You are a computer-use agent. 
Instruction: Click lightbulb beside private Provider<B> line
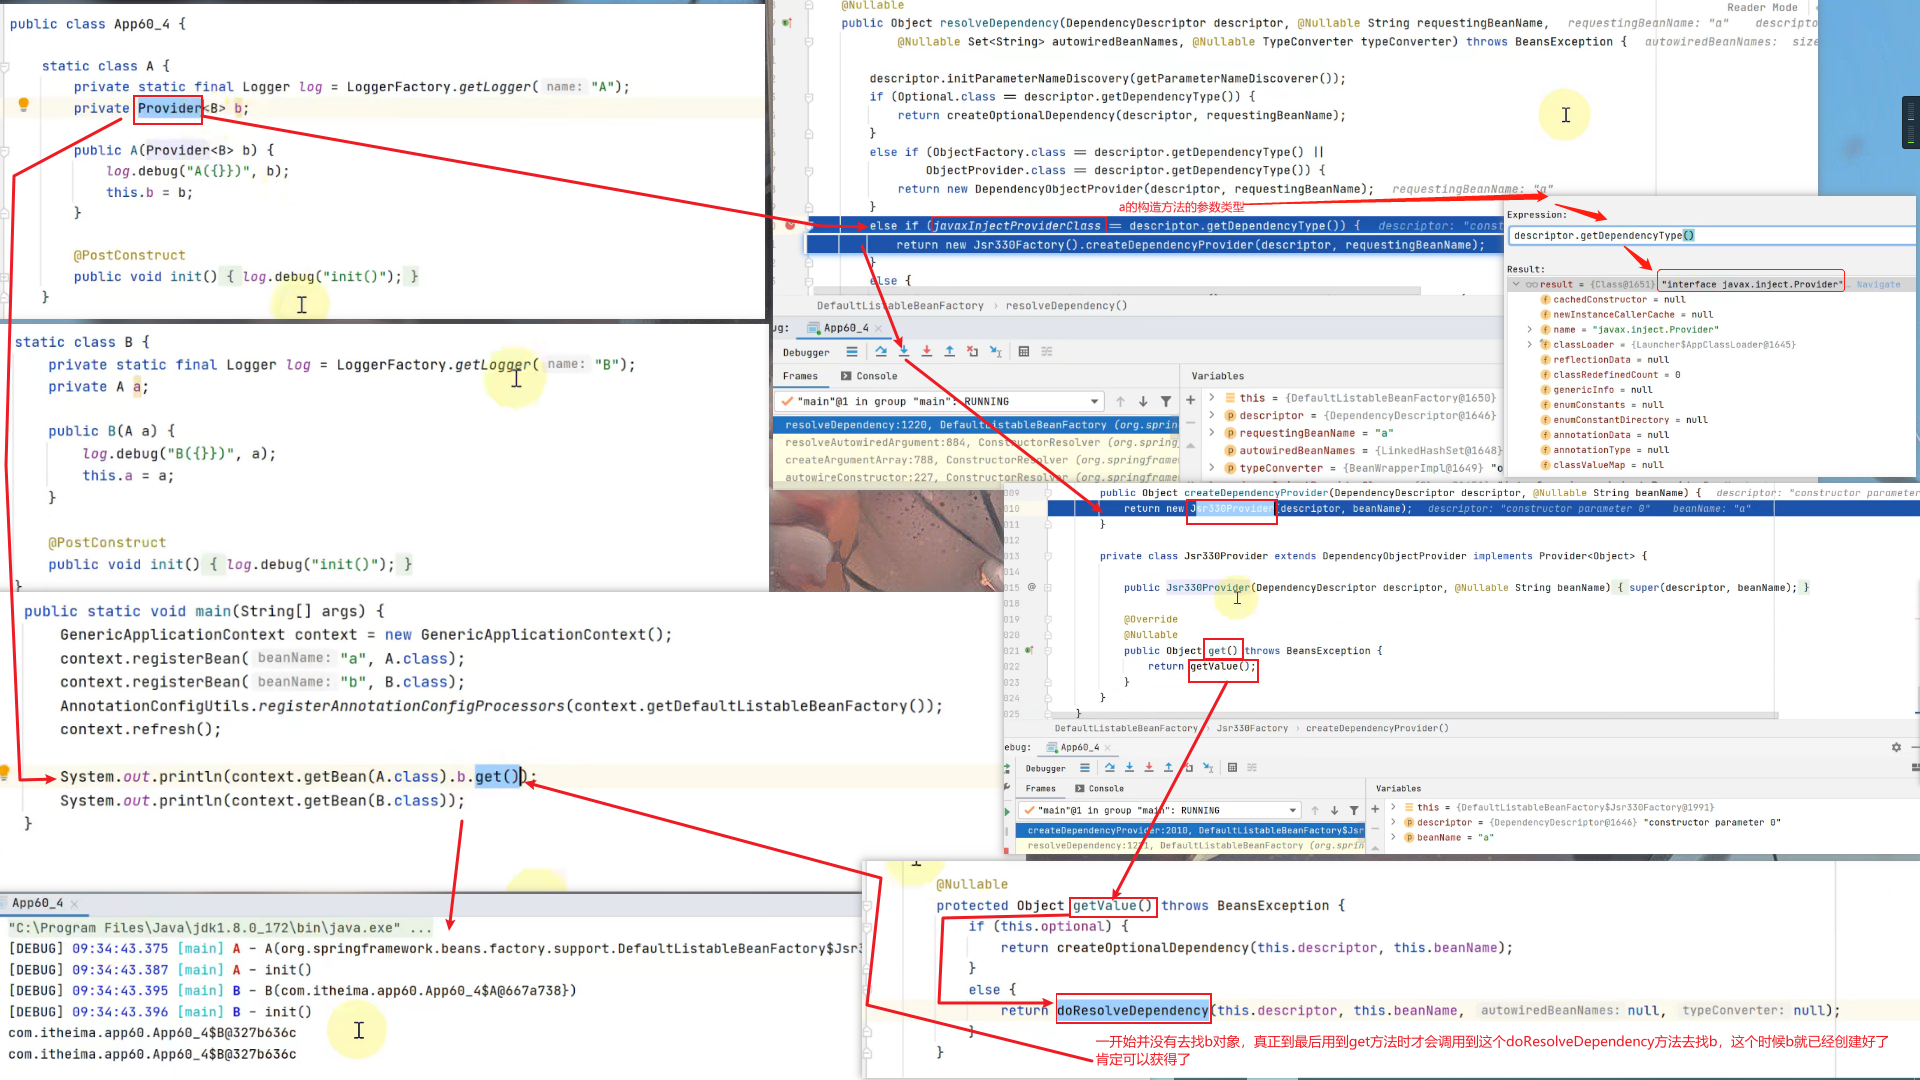(24, 105)
